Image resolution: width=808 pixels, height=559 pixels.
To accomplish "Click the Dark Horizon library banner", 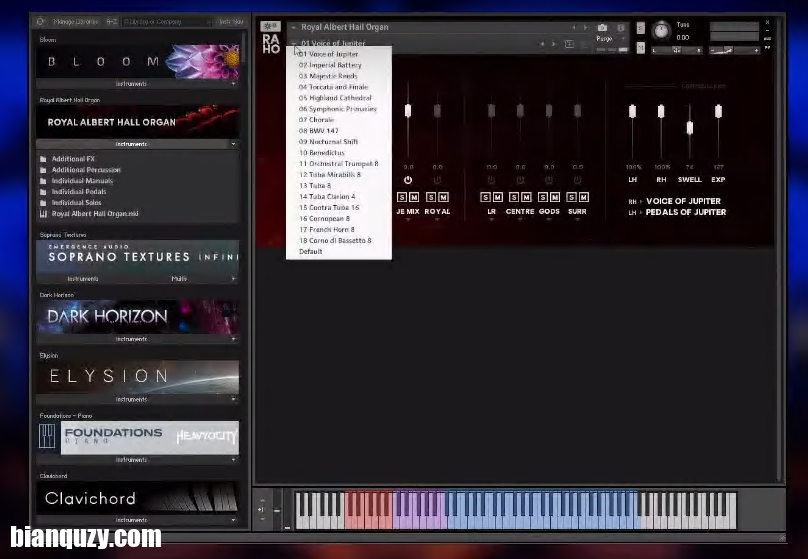I will (x=138, y=316).
